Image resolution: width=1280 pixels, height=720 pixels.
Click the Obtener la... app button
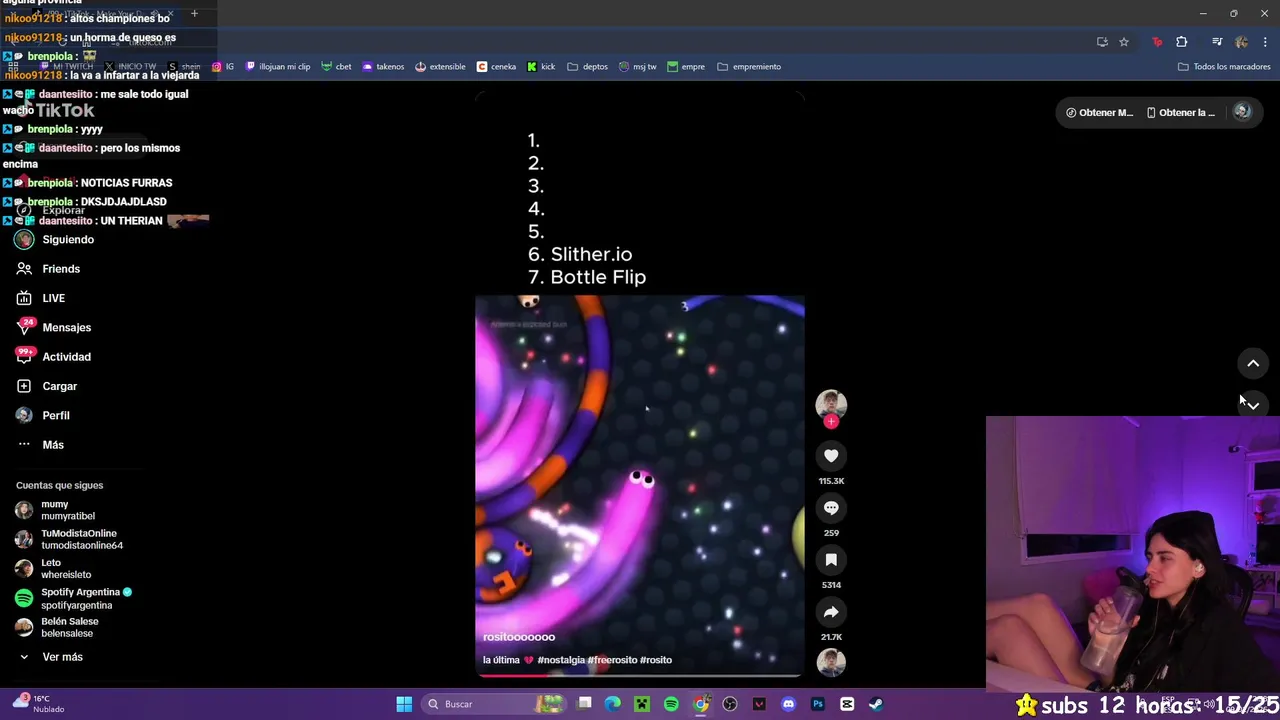(x=1181, y=113)
